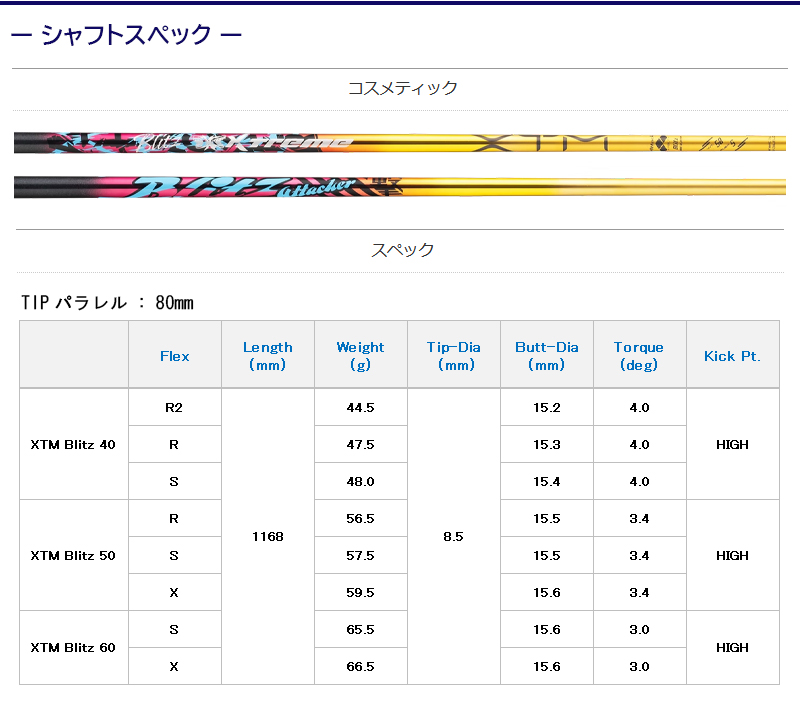The image size is (800, 726).
Task: Click the コスメティック section title
Action: (403, 88)
